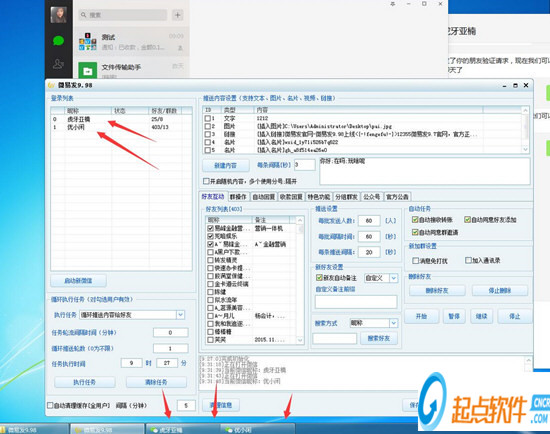Image resolution: width=550 pixels, height=434 pixels.
Task: Open the 自定义 remark dropdown
Action: (394, 278)
